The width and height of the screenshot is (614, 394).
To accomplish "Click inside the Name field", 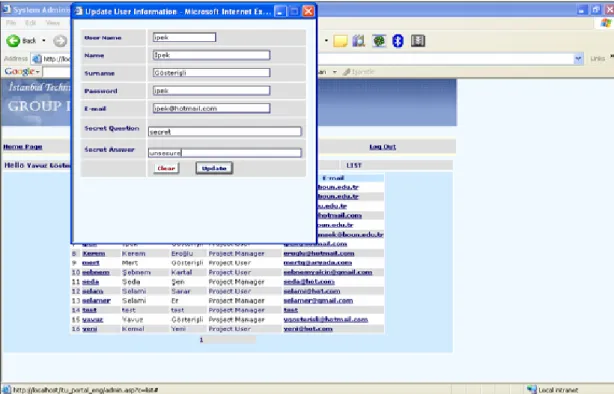I will [x=211, y=55].
